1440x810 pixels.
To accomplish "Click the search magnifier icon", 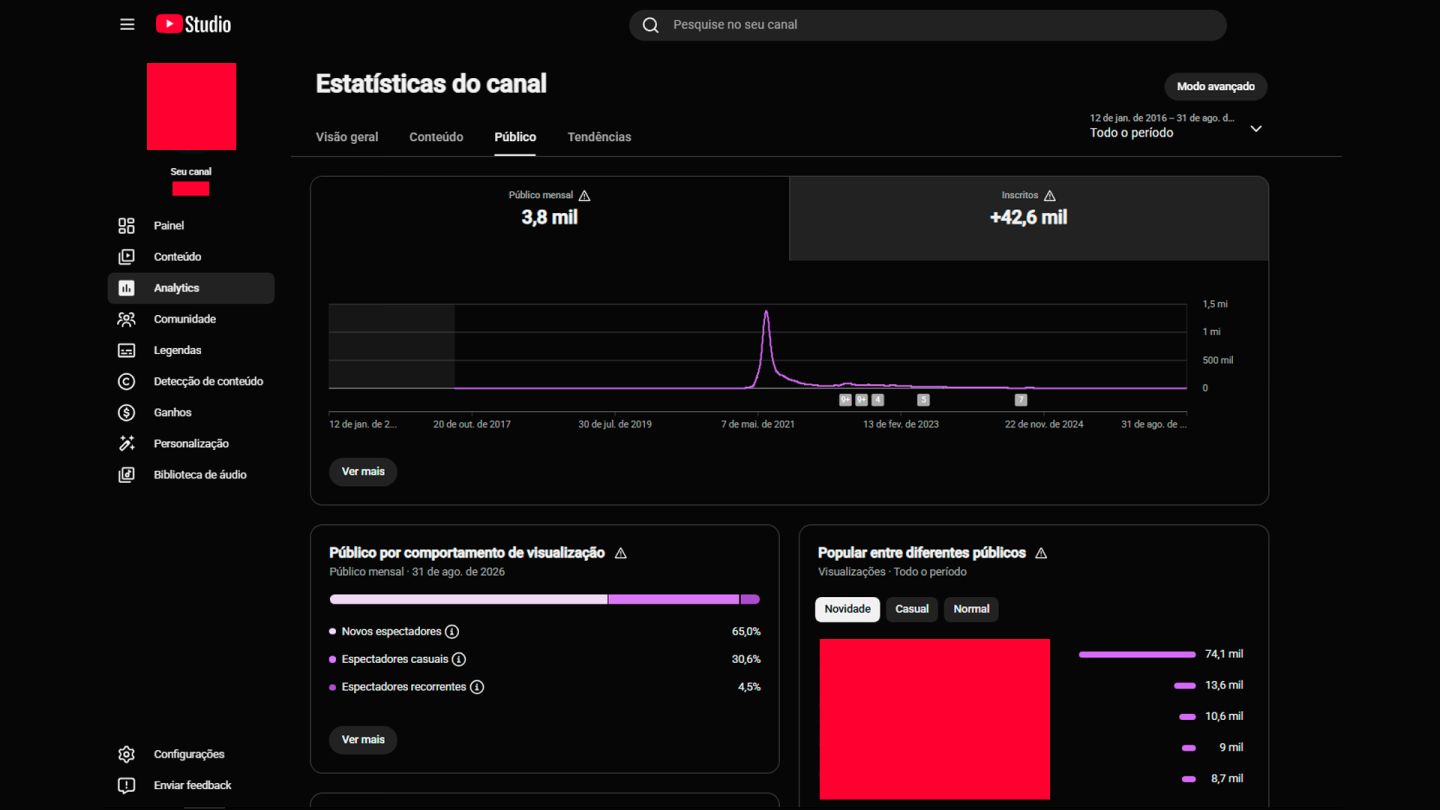I will click(651, 25).
